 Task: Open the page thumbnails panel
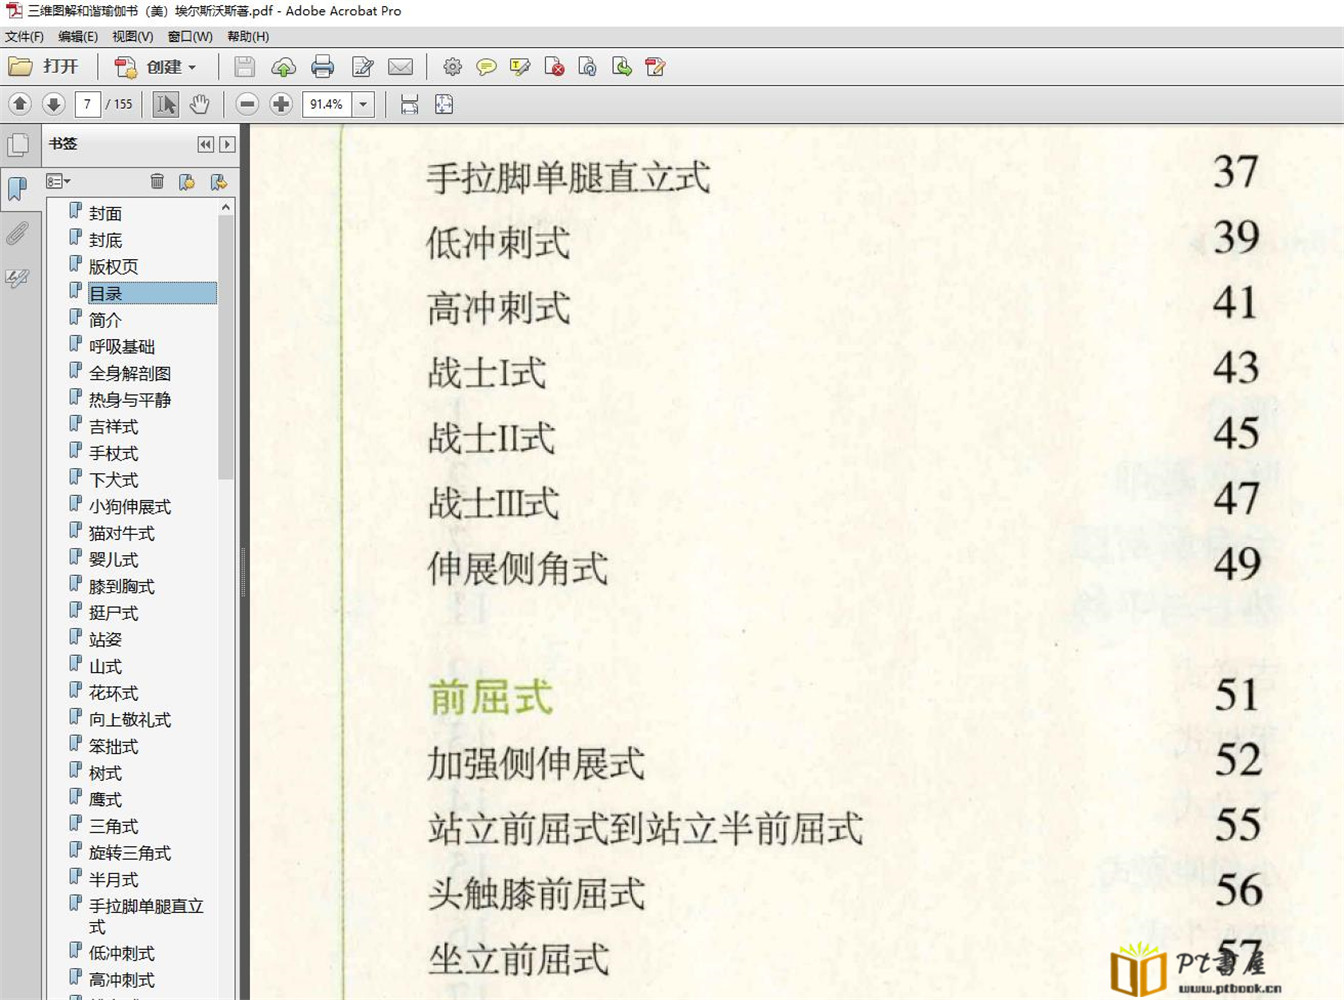tap(18, 145)
